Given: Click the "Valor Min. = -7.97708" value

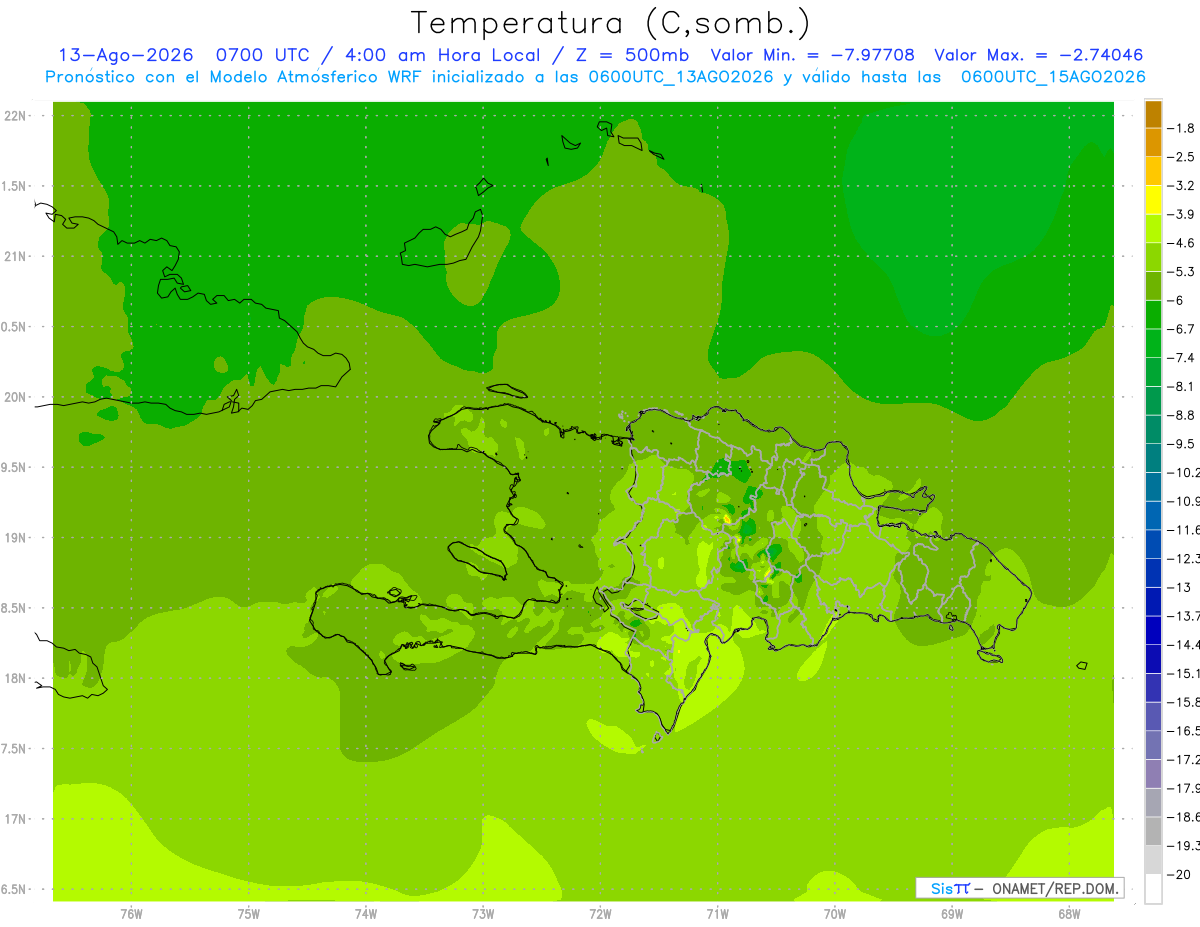Looking at the screenshot, I should tap(812, 55).
